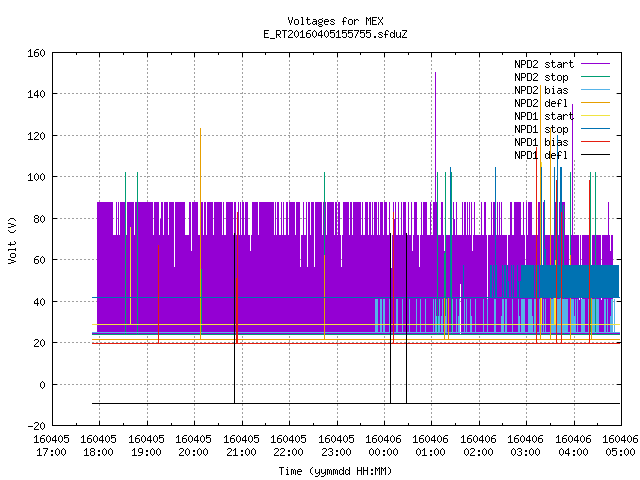This screenshot has width=640, height=480.
Task: Click the y-axis tick label '60'
Action: pos(39,260)
